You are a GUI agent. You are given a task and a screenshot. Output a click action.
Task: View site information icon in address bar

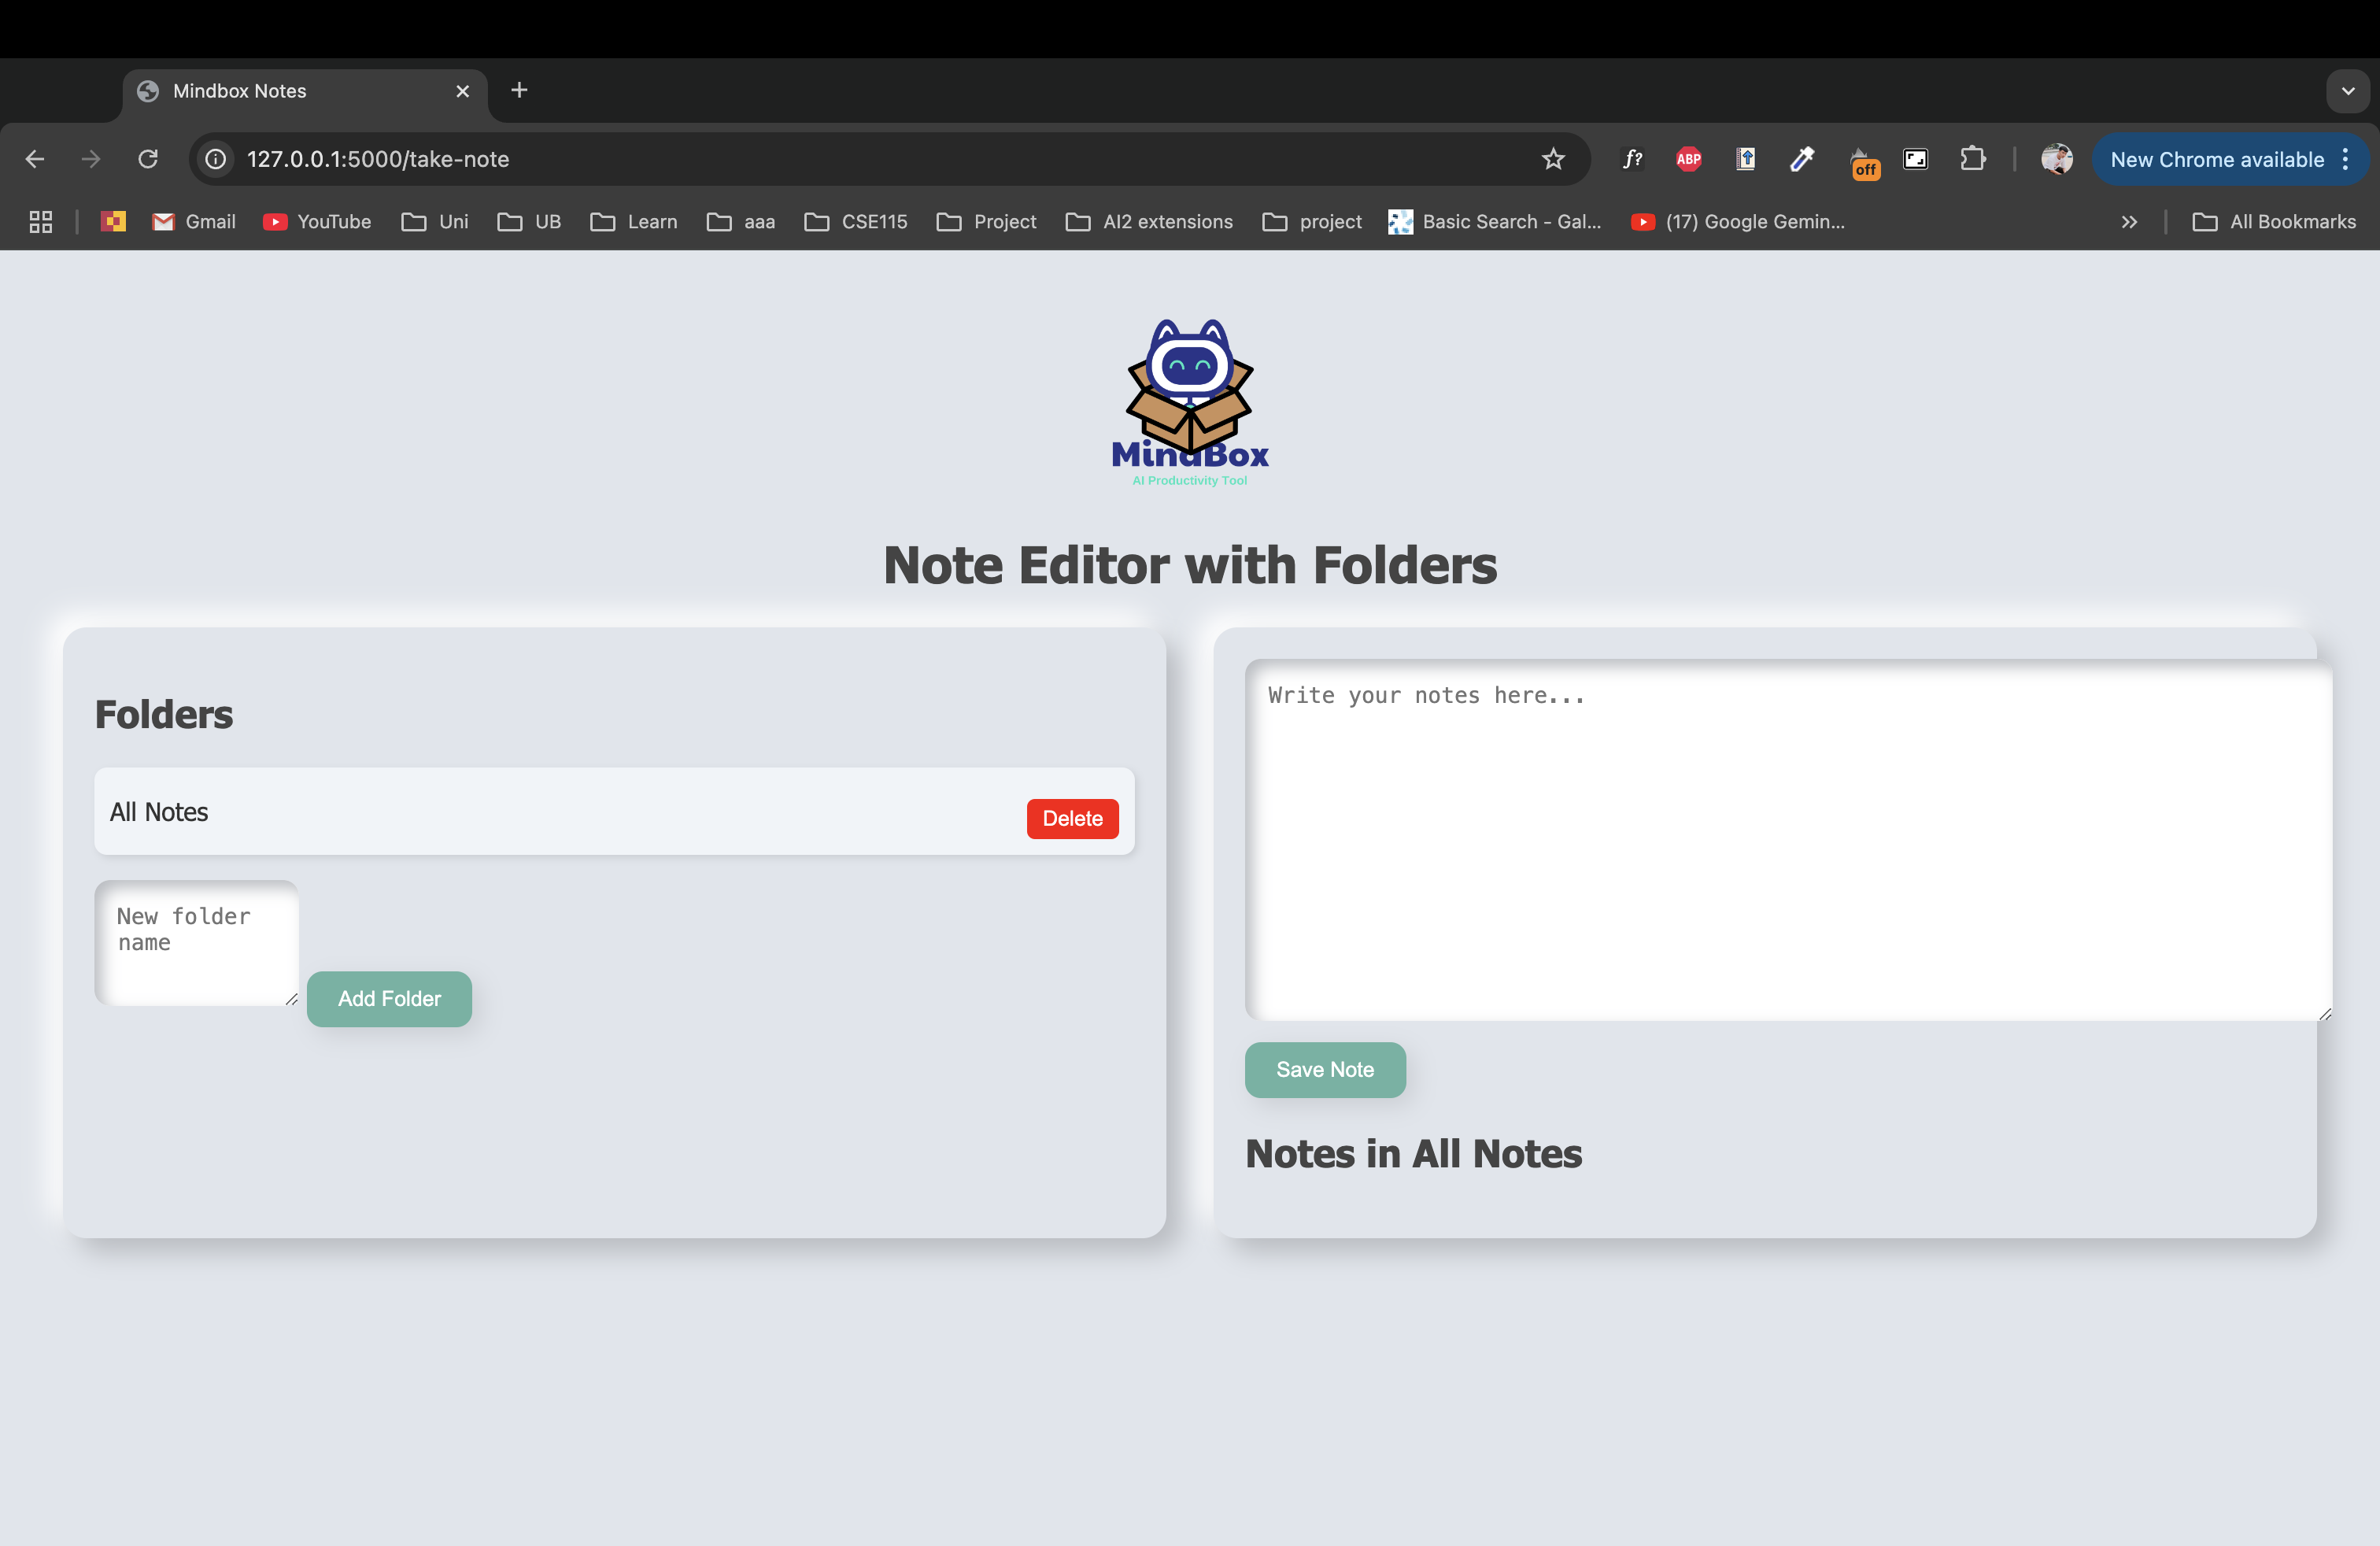click(x=216, y=159)
